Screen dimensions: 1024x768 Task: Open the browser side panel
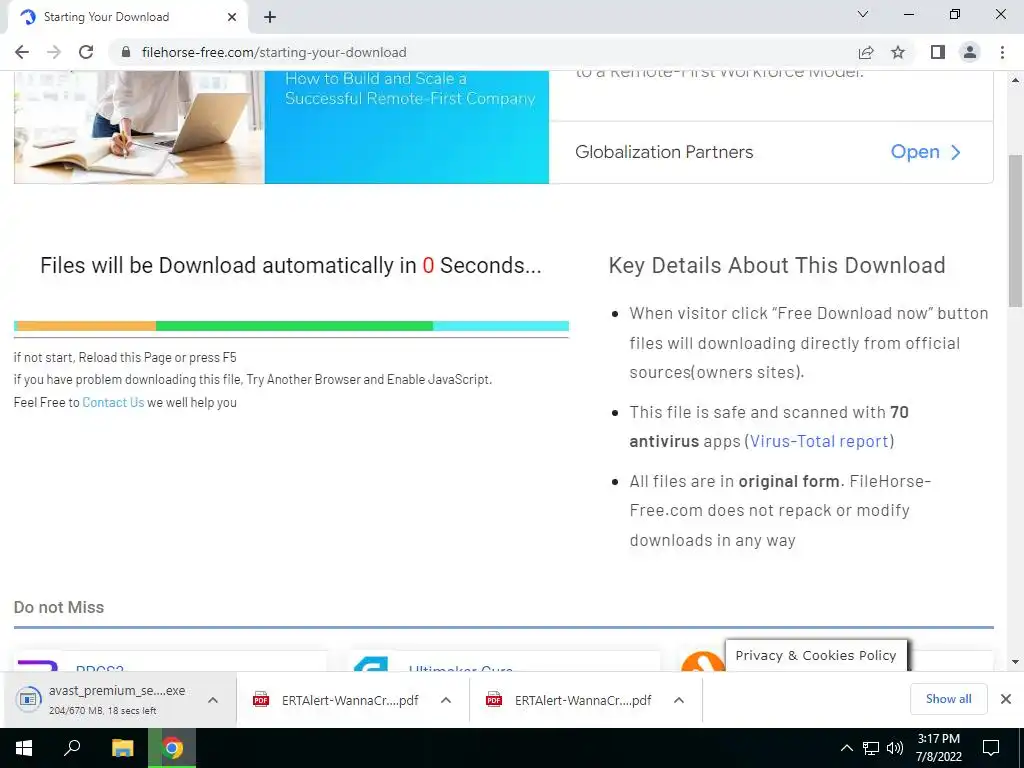tap(938, 52)
